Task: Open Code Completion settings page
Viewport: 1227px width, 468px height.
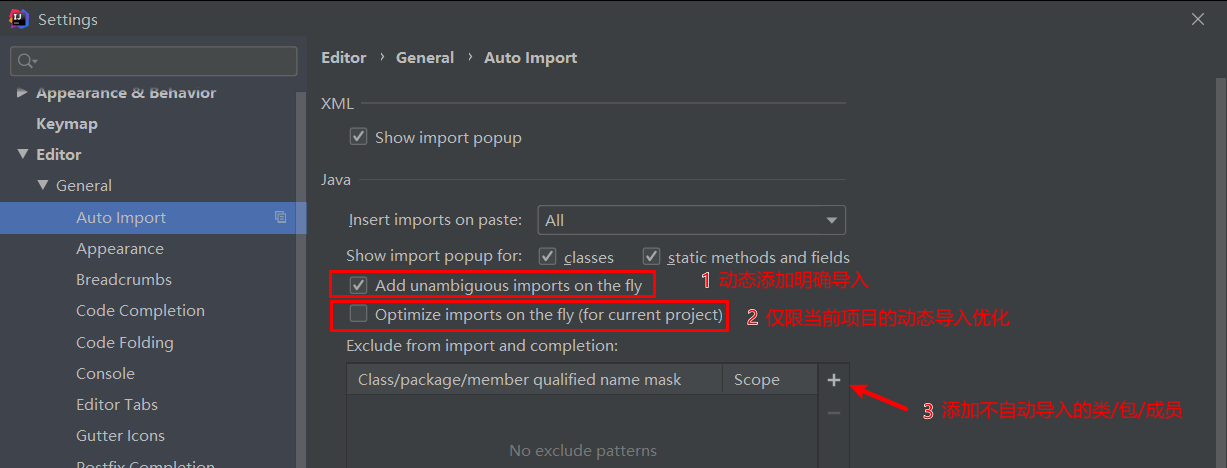Action: 140,310
